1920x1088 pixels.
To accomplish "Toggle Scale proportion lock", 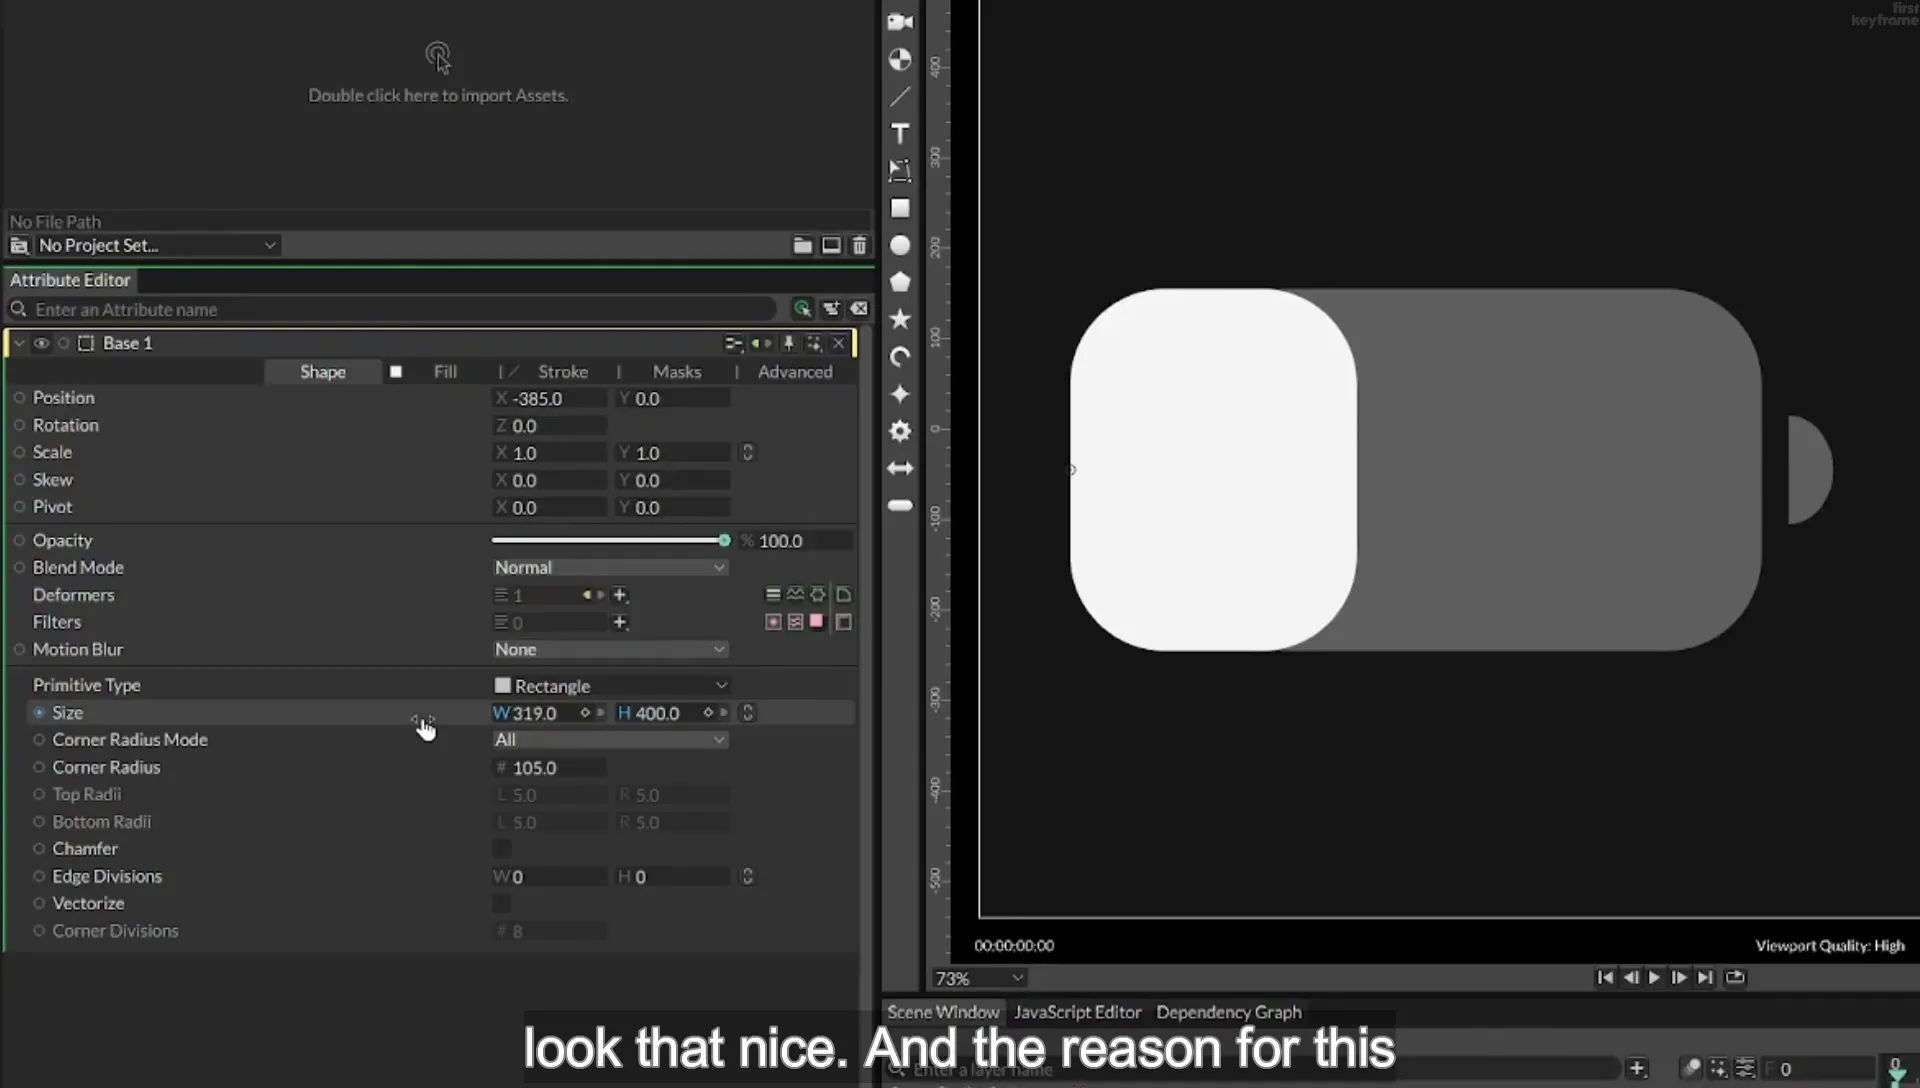I will coord(747,453).
